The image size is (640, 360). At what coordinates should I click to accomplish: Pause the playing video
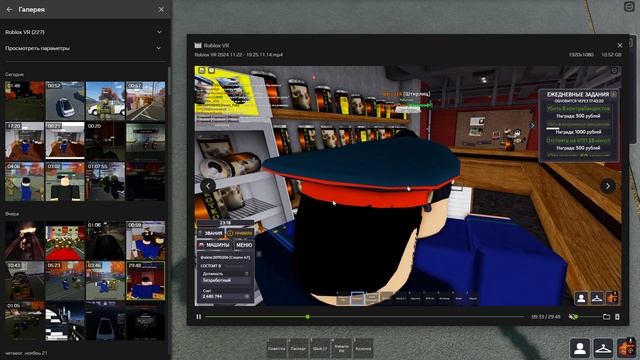tap(198, 317)
